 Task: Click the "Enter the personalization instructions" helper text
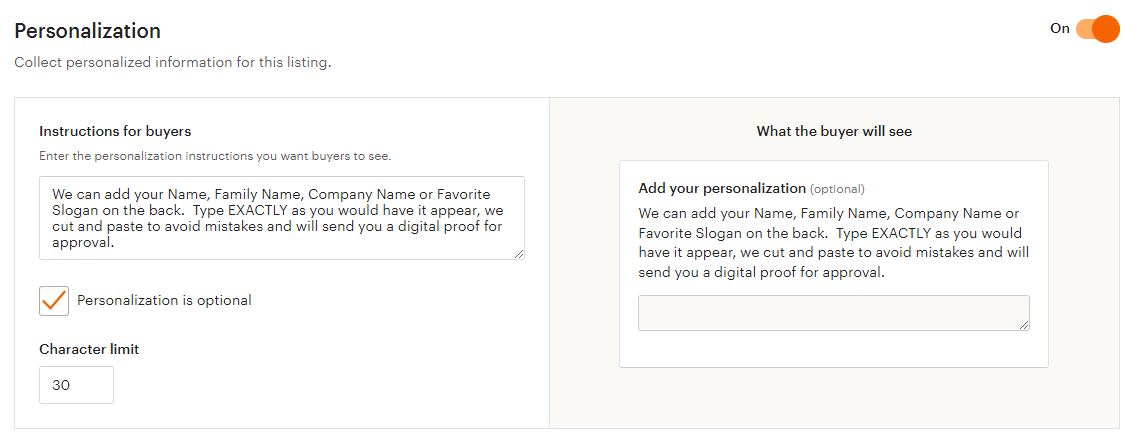point(215,156)
